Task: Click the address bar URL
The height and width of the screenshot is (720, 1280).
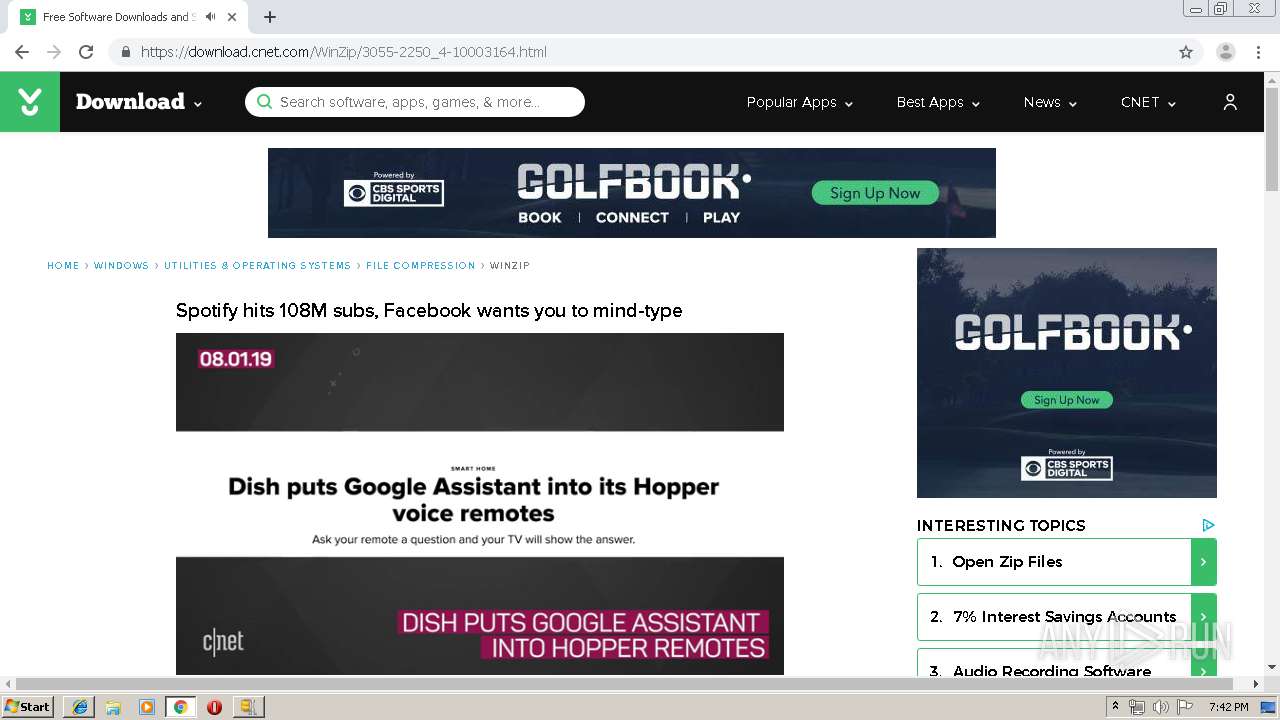Action: coord(344,52)
